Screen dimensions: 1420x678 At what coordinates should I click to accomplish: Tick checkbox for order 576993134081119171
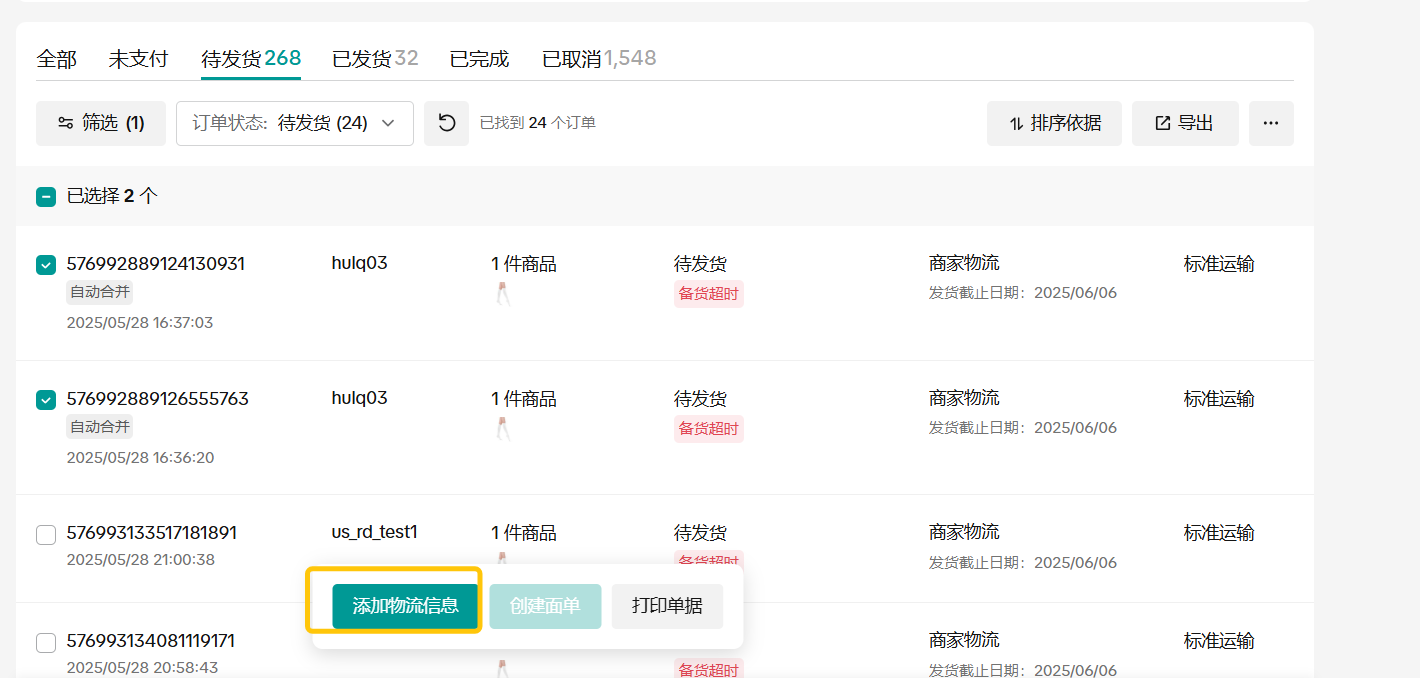pyautogui.click(x=46, y=642)
